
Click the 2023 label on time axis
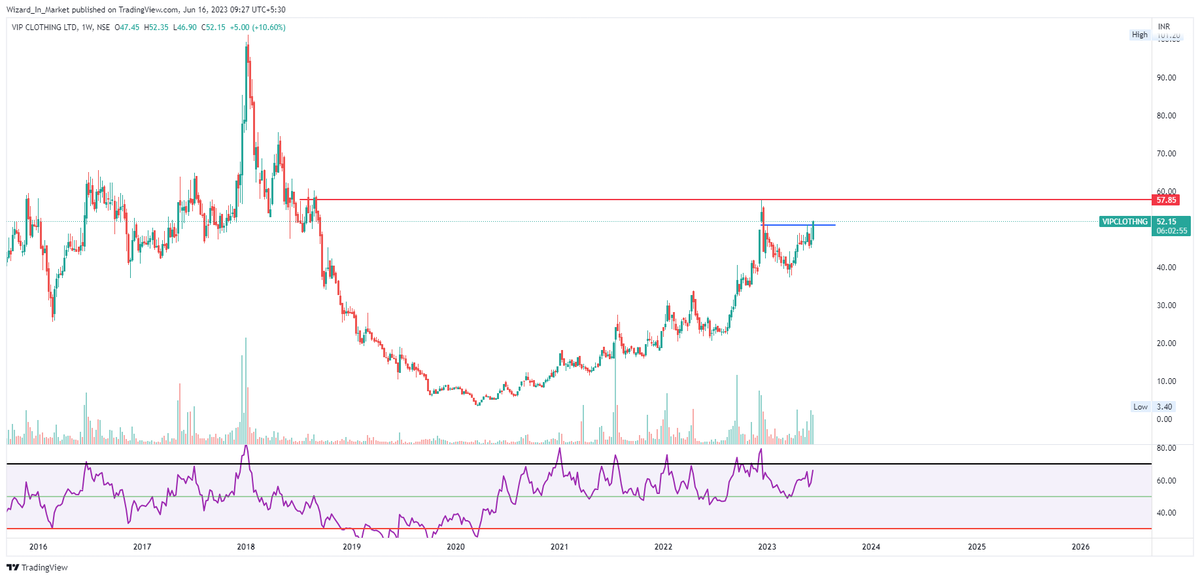click(x=767, y=547)
